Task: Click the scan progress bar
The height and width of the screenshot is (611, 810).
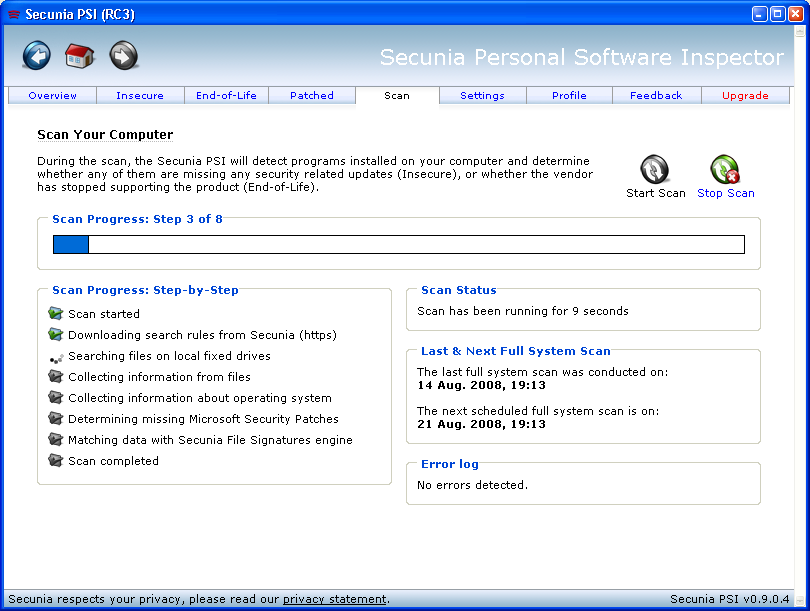Action: pos(399,244)
